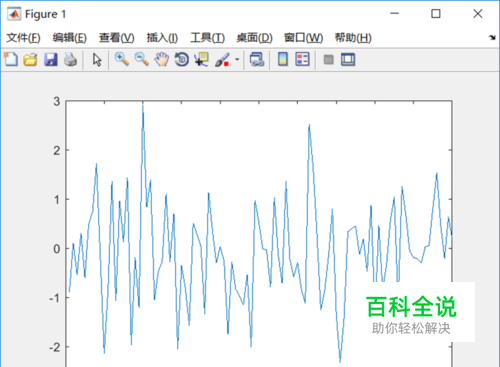Click the y-axis label 3
Screen dimensions: 500x367
[57, 101]
